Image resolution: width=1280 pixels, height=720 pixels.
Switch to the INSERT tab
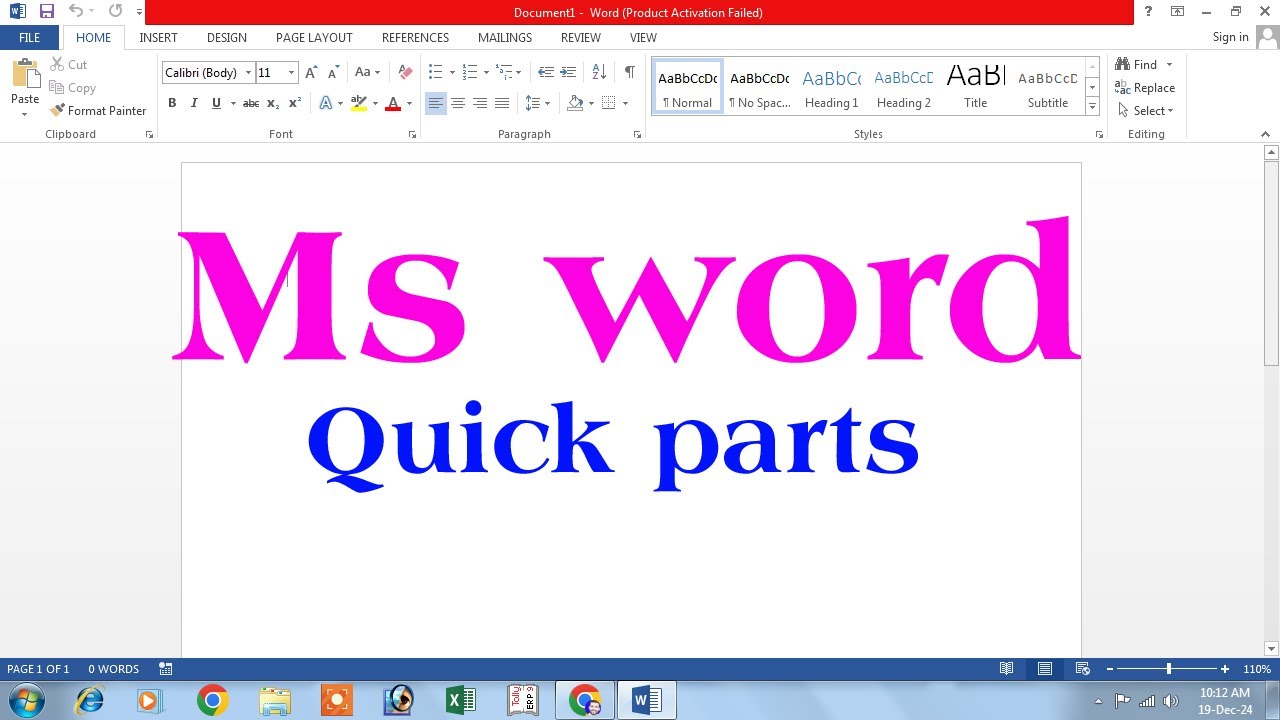tap(158, 37)
